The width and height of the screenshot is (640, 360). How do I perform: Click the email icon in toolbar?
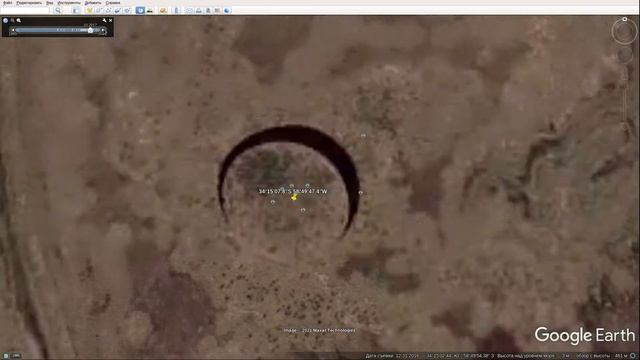point(189,10)
